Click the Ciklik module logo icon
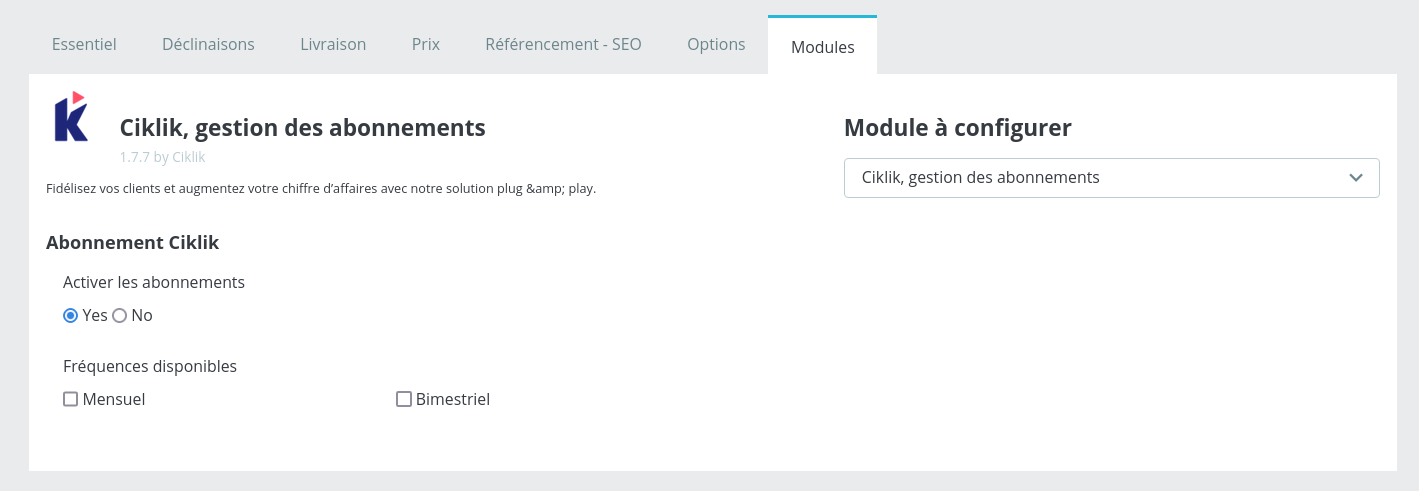This screenshot has height=491, width=1419. pos(72,116)
